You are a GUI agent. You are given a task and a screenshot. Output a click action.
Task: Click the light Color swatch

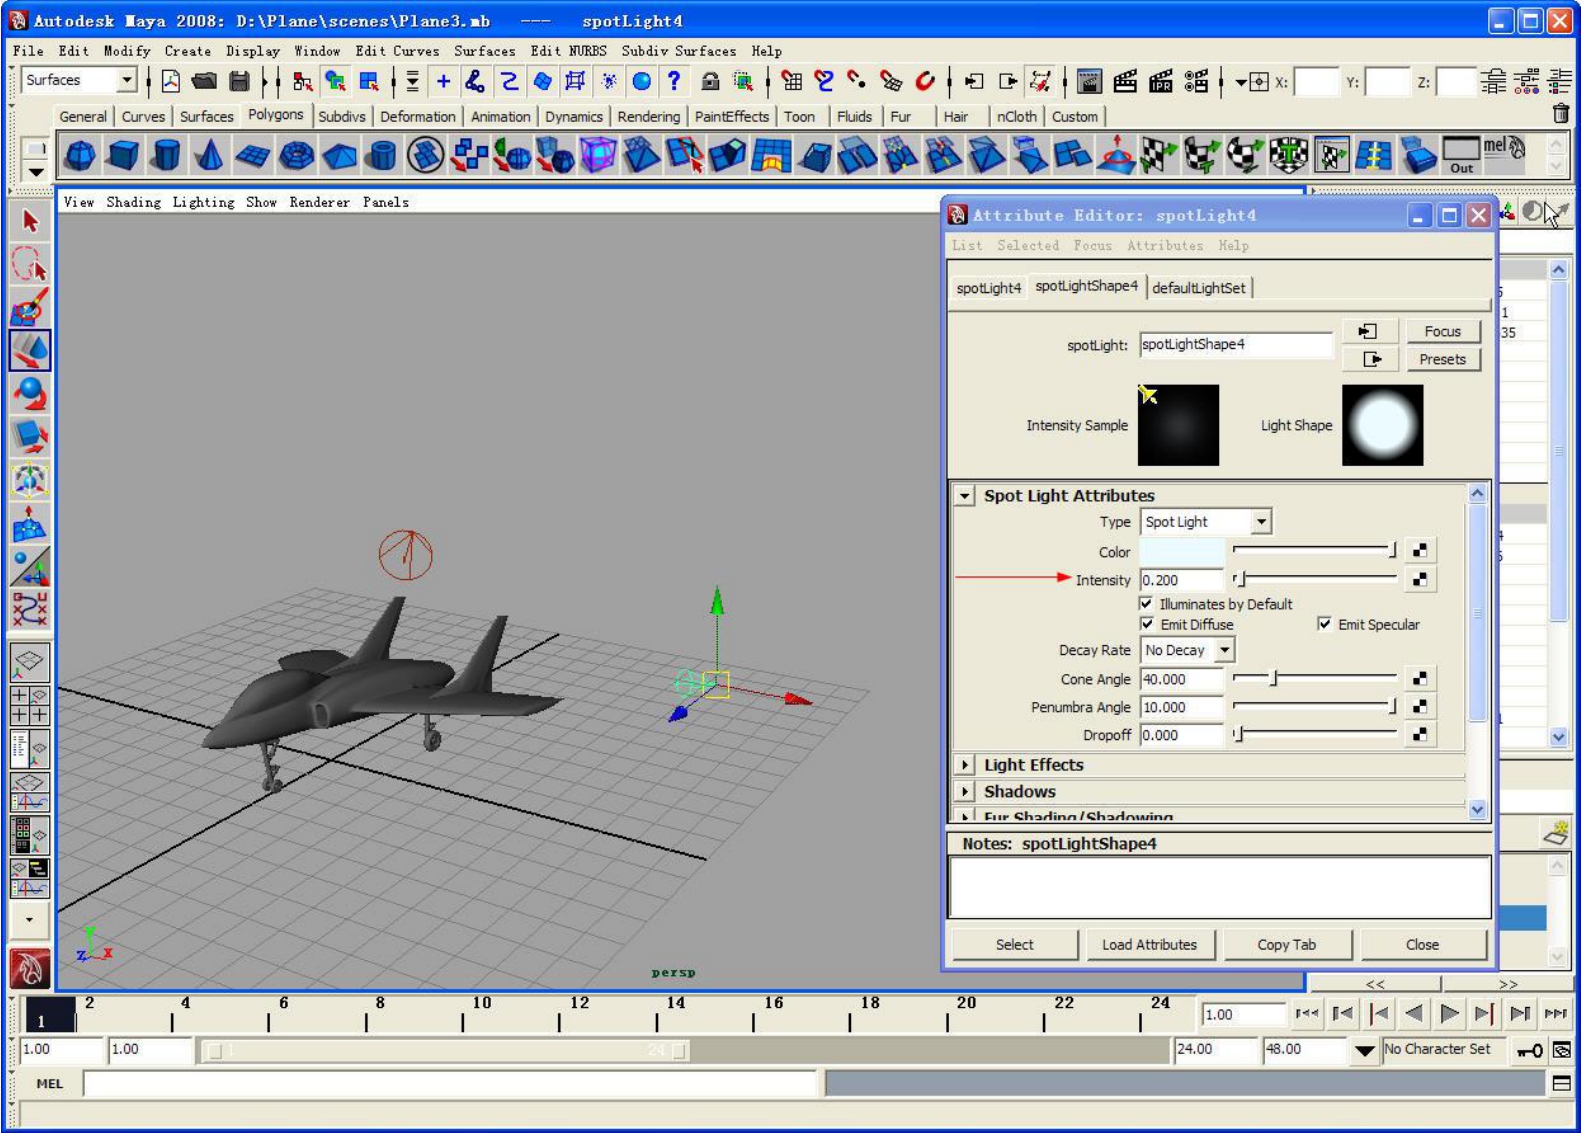[1181, 552]
